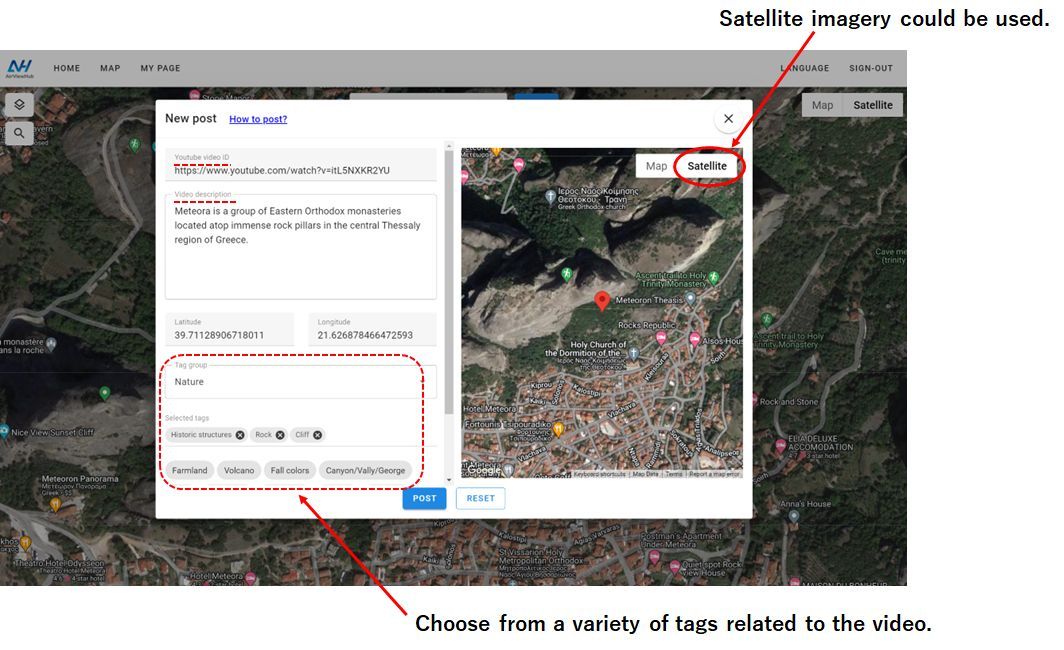Edit the Video description text area

[x=301, y=247]
